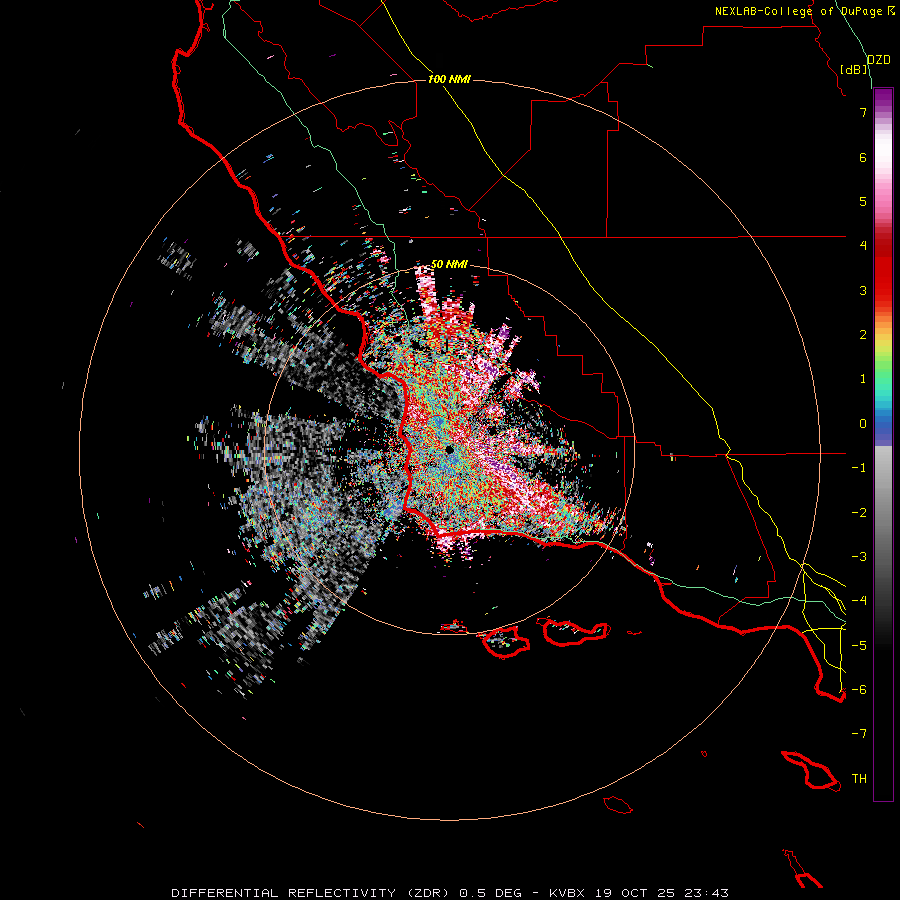Click the DZD legend title
The image size is (900, 900).
(879, 60)
